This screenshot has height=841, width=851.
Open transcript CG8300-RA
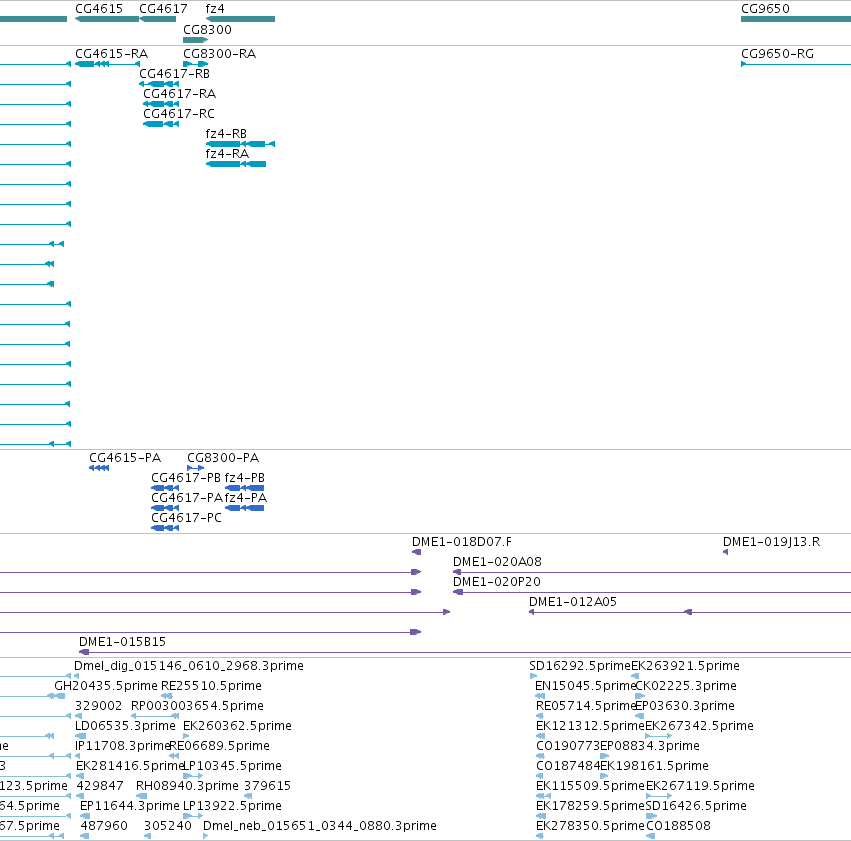point(219,54)
